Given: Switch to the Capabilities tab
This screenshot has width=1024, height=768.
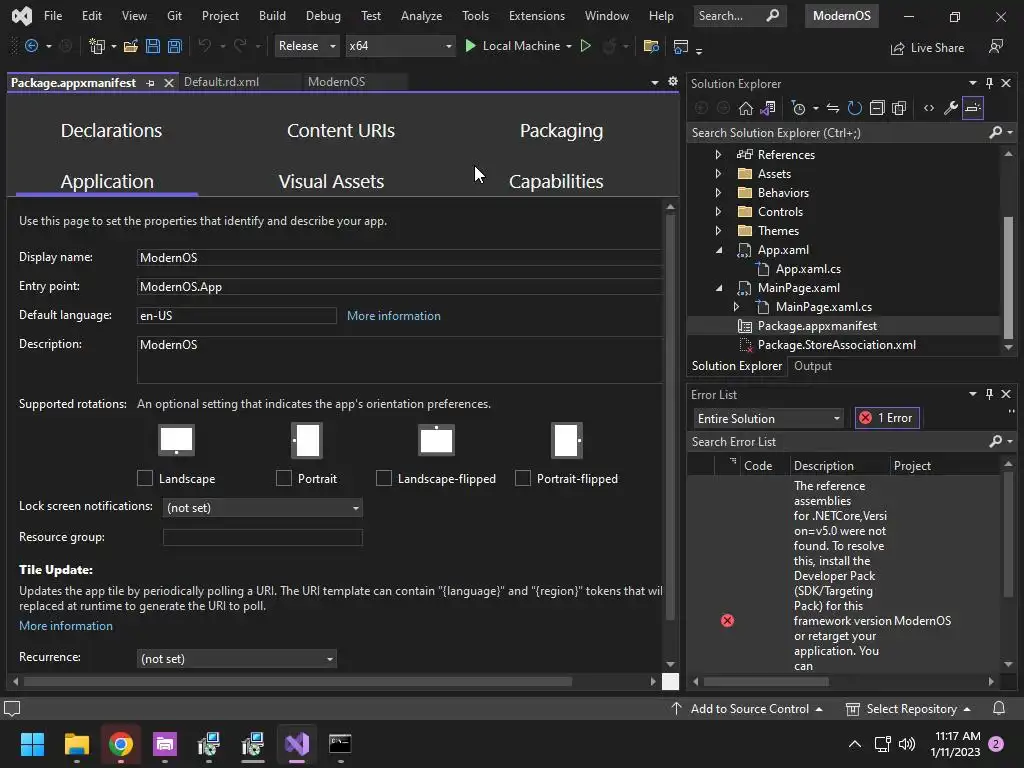Looking at the screenshot, I should [x=556, y=182].
